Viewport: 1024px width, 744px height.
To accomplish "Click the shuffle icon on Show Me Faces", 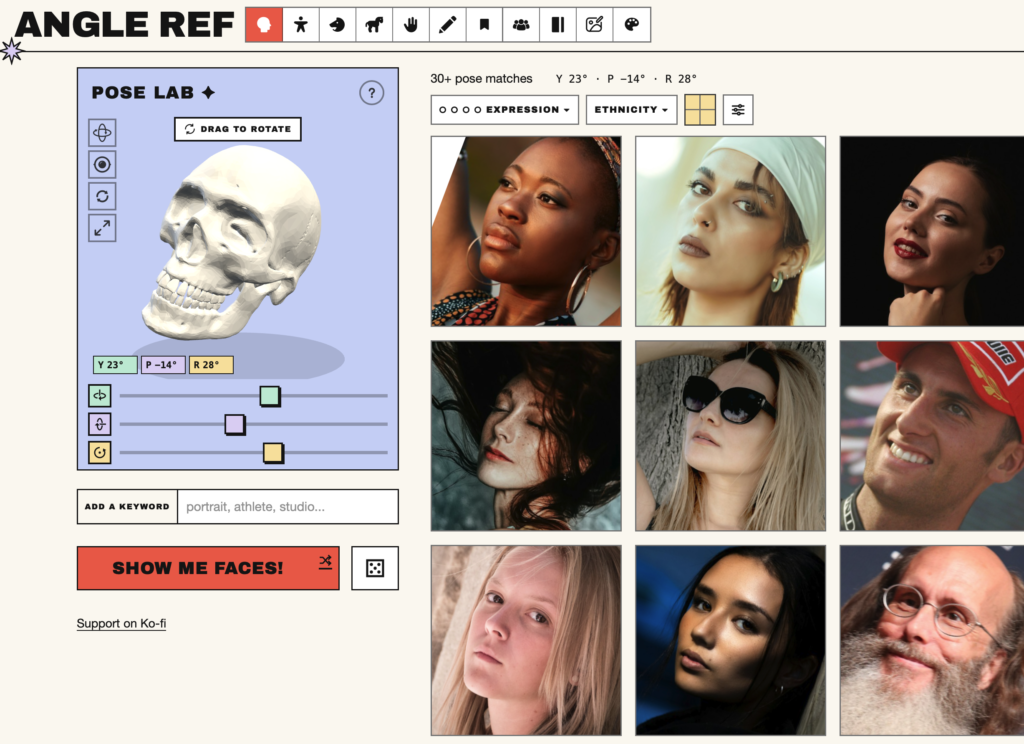I will pyautogui.click(x=325, y=561).
